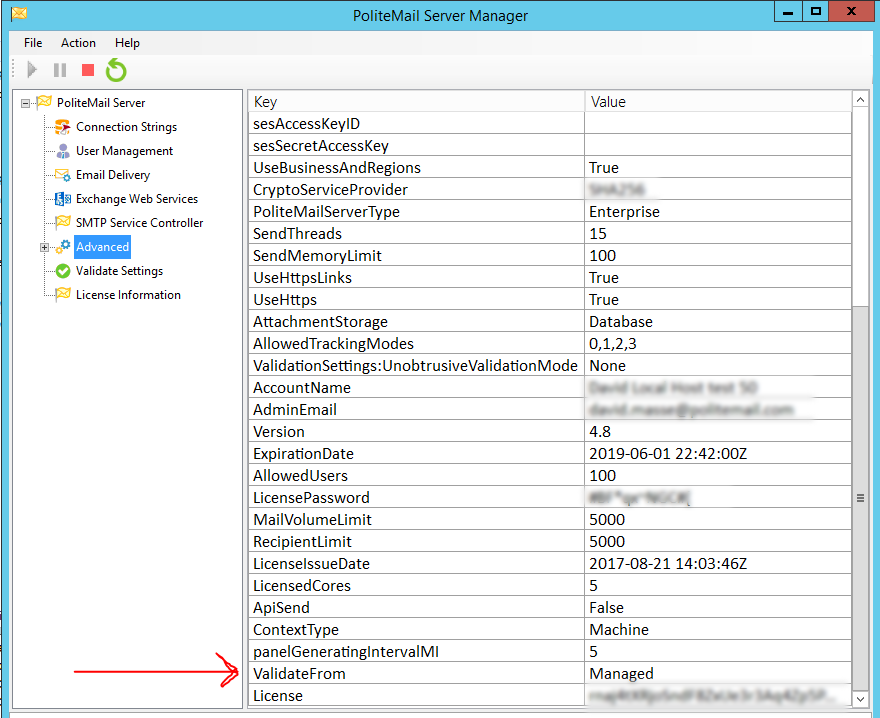
Task: Click the Advanced gears icon
Action: 63,246
